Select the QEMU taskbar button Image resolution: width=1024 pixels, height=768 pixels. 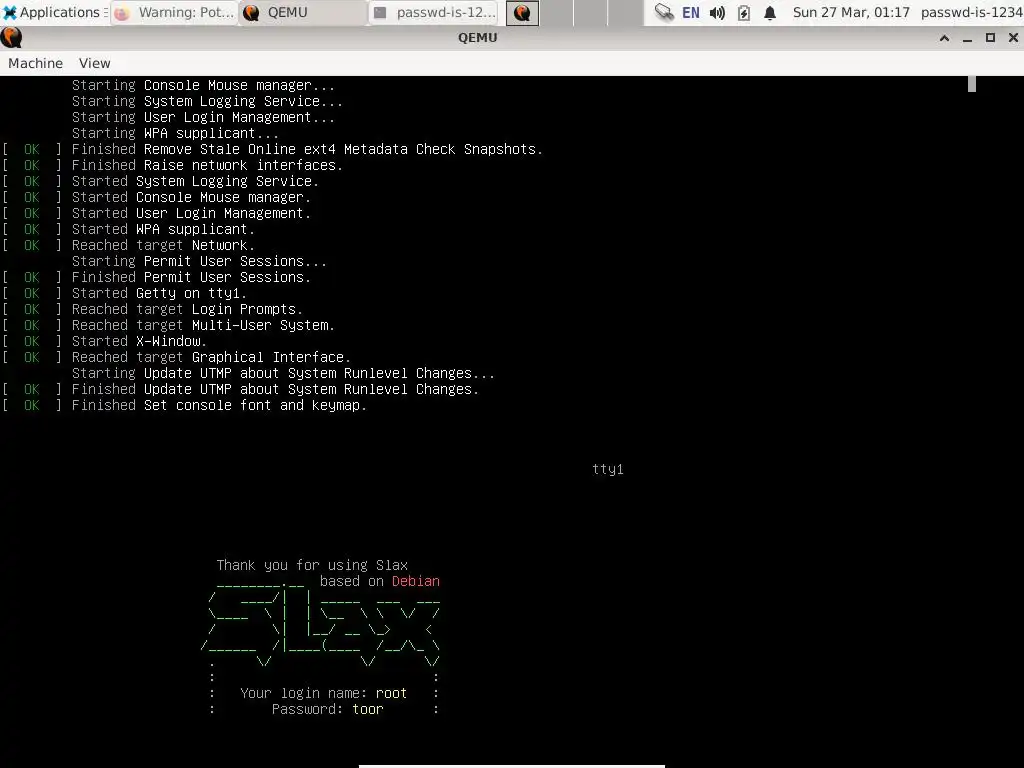coord(303,12)
